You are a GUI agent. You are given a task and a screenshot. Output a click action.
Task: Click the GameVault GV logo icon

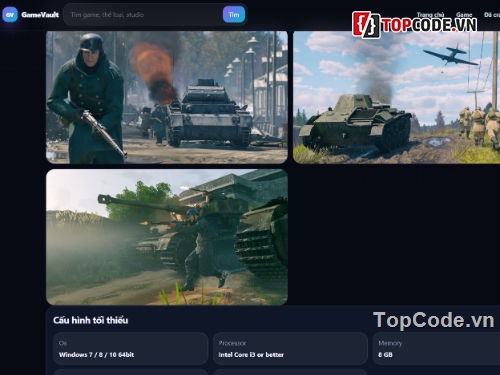[x=10, y=15]
